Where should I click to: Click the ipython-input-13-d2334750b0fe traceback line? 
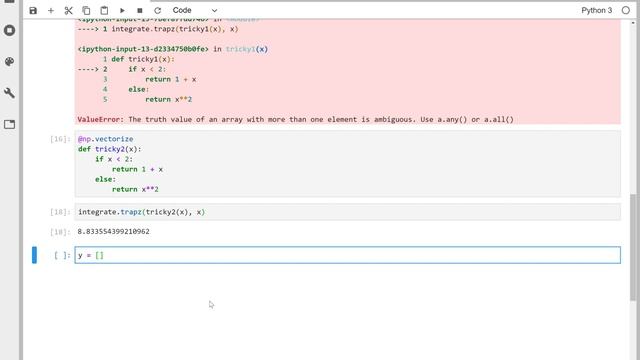[173, 49]
